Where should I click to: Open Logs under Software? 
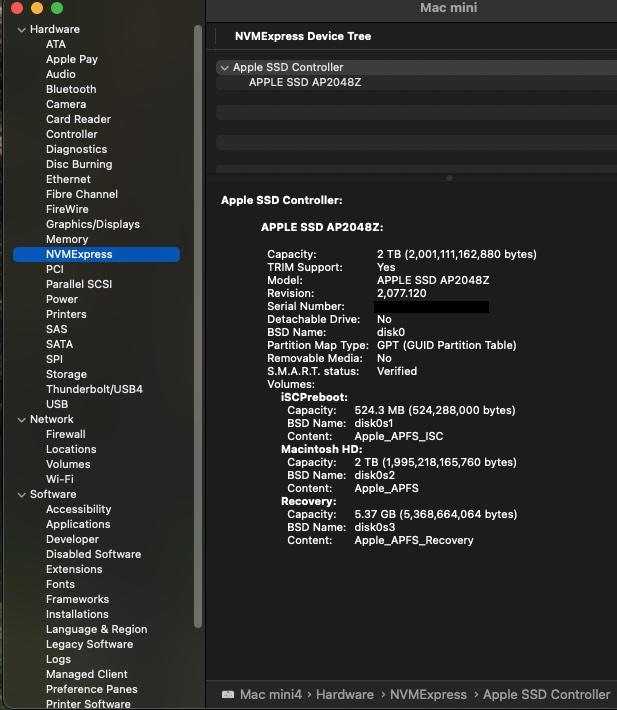(58, 659)
